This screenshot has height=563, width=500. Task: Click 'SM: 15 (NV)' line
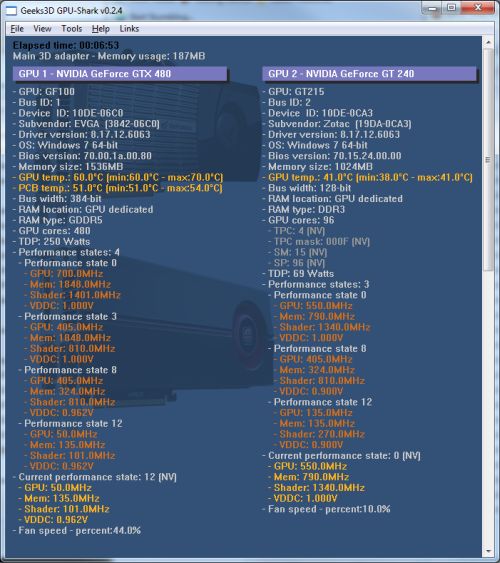(298, 252)
